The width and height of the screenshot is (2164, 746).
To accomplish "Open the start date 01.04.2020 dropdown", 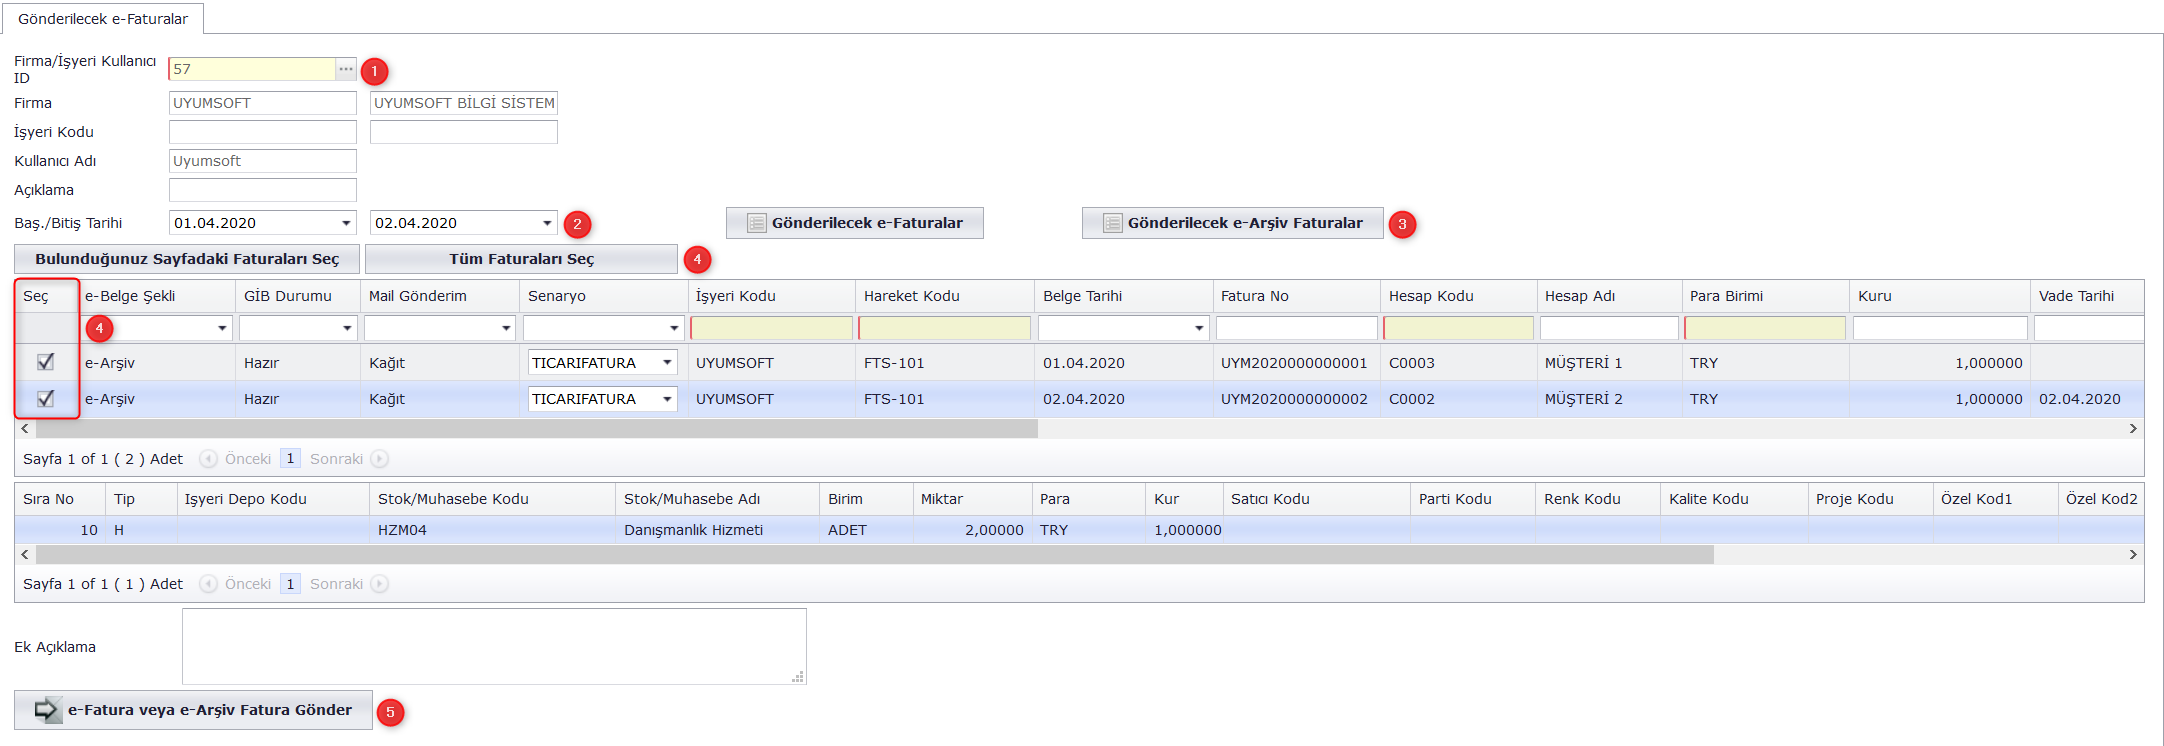I will [346, 223].
